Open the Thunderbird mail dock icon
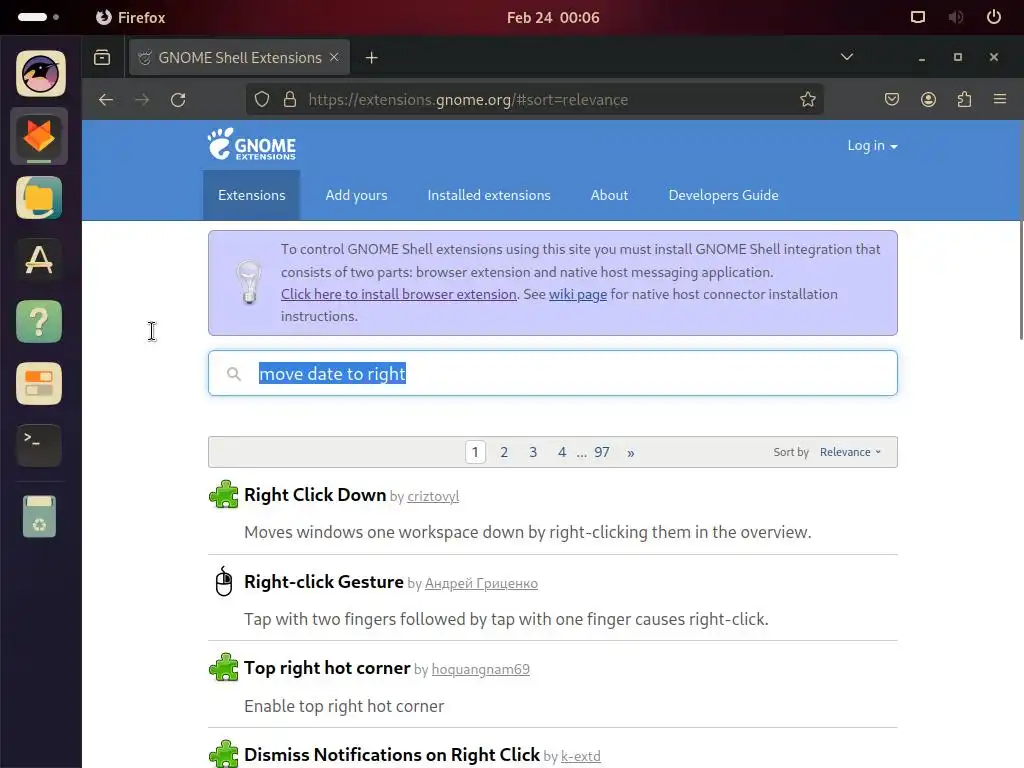This screenshot has width=1024, height=768. click(39, 73)
